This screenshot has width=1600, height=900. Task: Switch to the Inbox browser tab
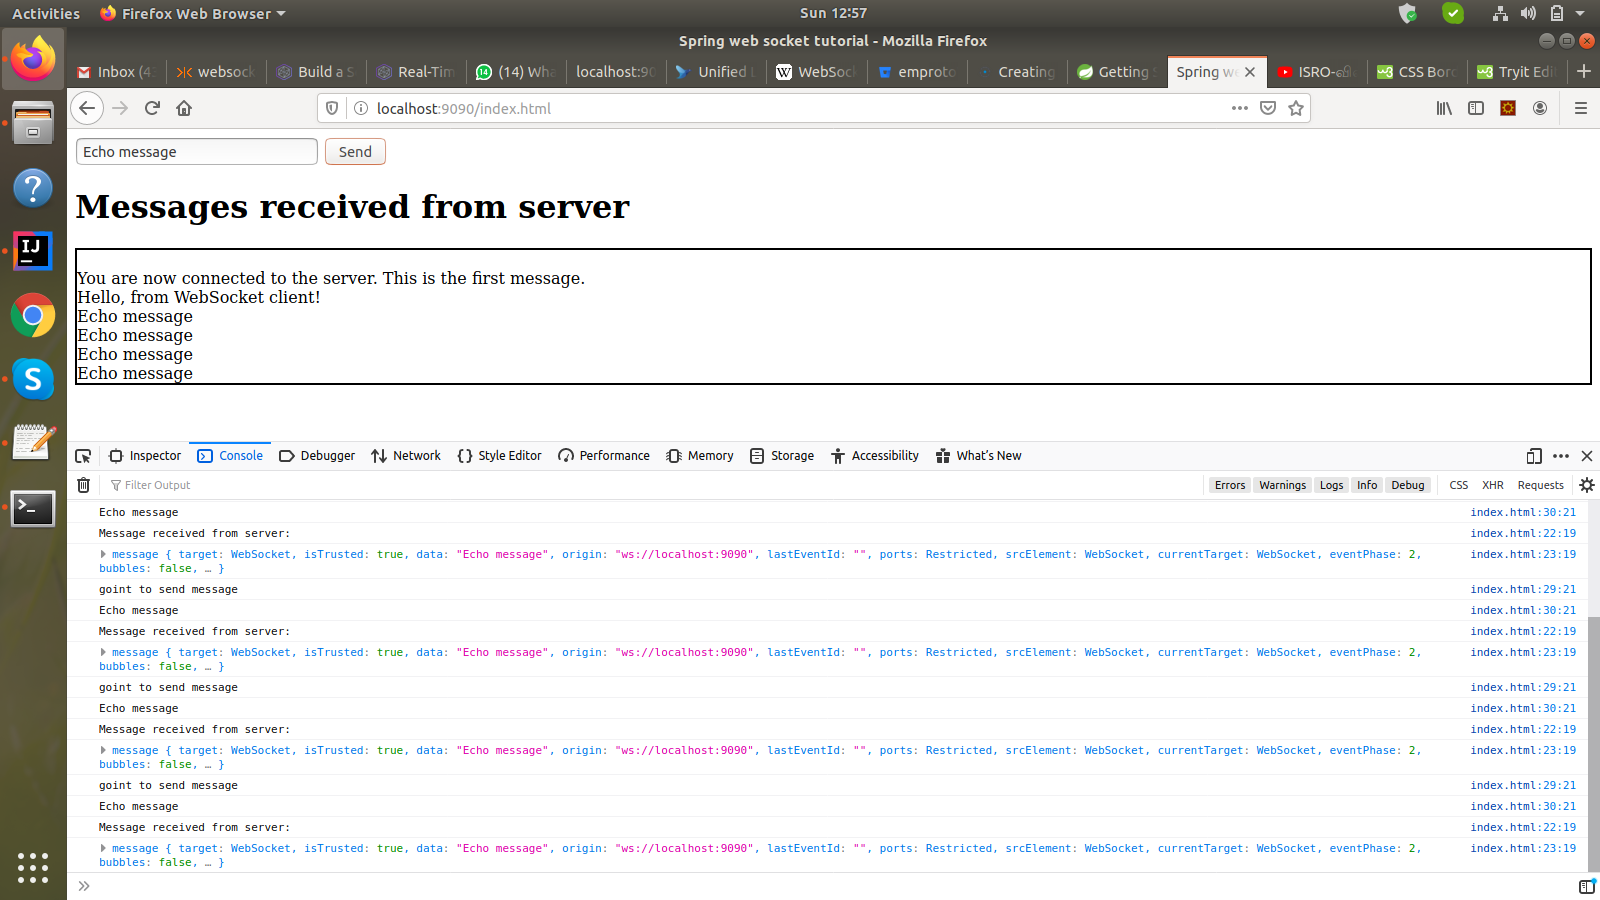tap(115, 72)
